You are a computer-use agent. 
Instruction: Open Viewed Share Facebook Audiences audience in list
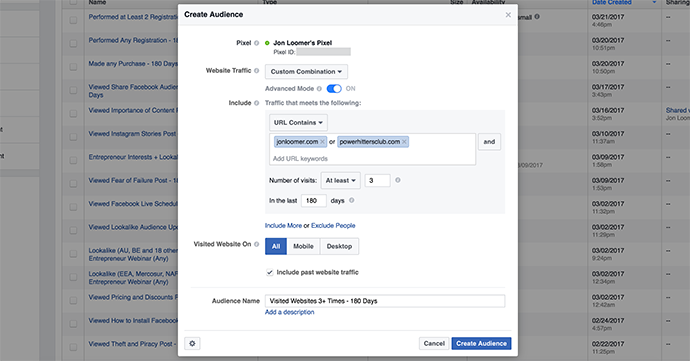pos(133,91)
